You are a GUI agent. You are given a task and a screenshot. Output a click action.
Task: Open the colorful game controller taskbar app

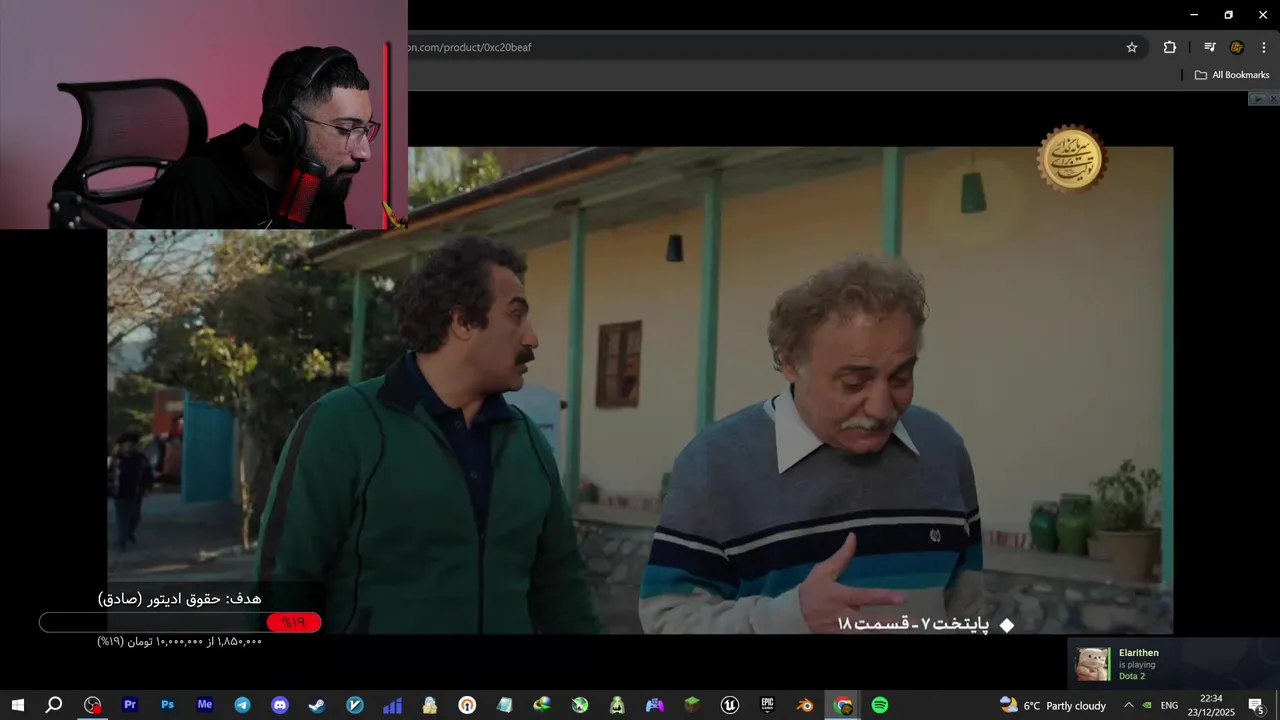pyautogui.click(x=655, y=705)
